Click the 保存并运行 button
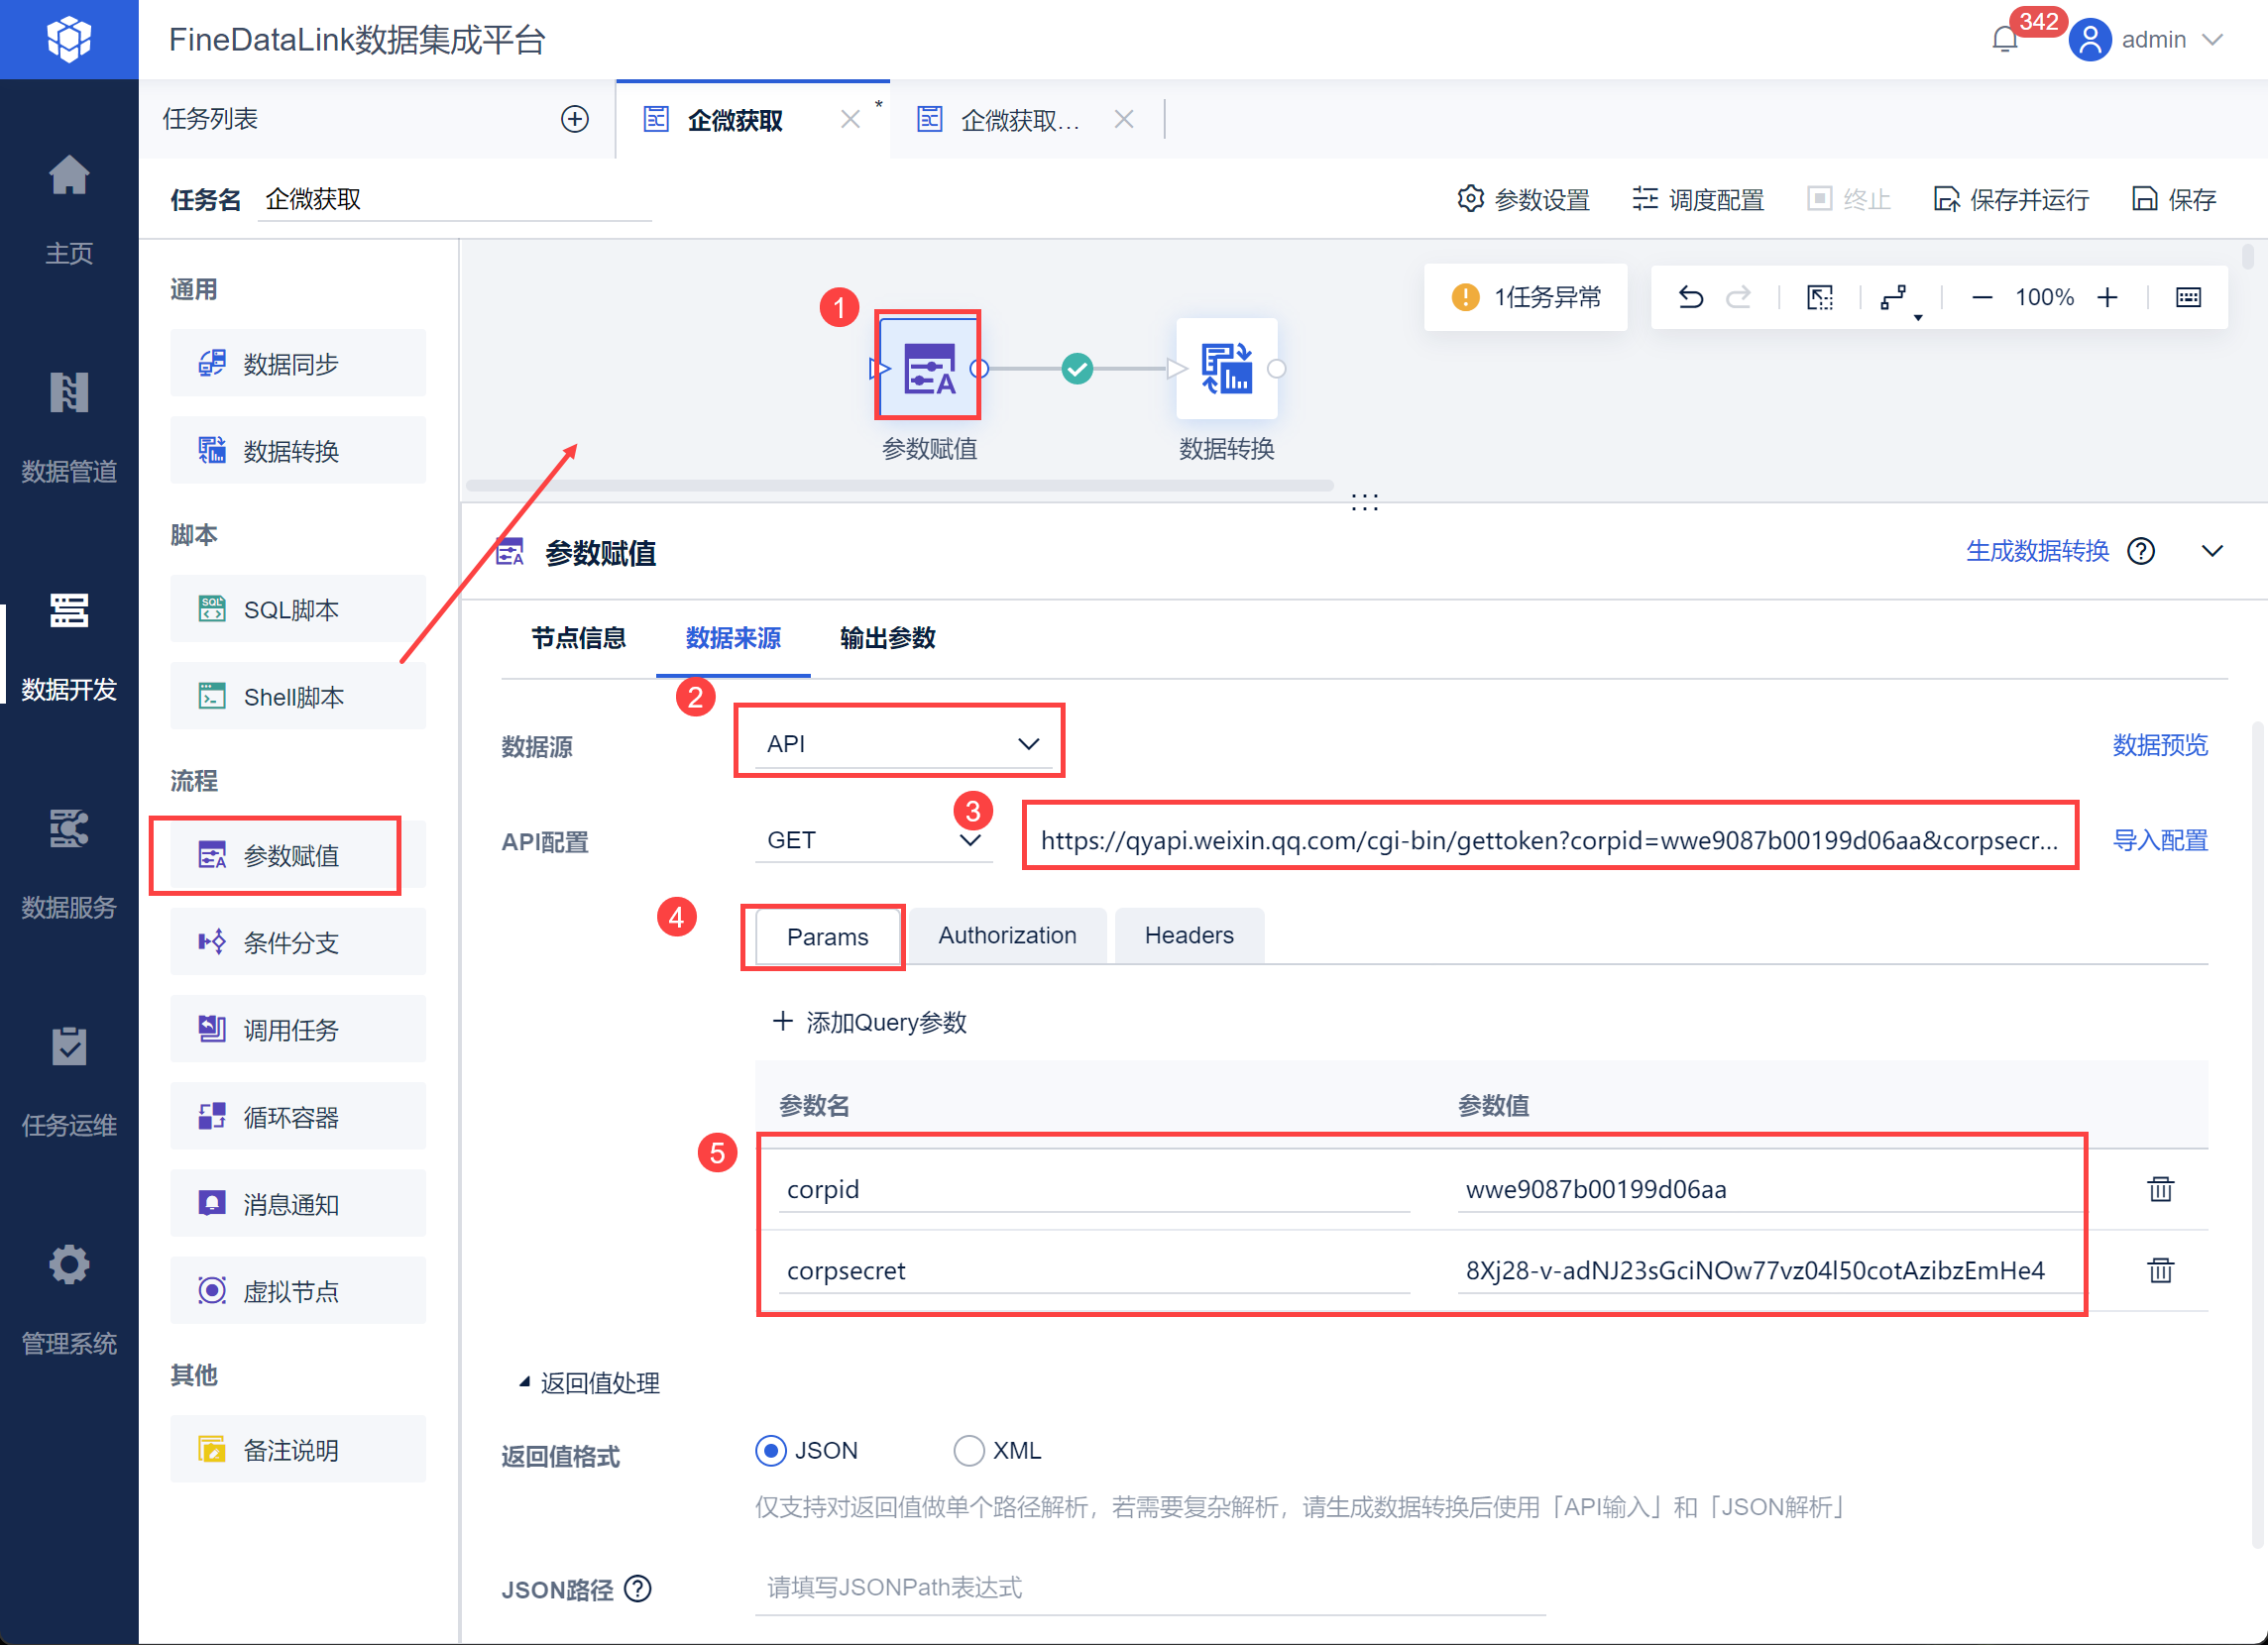Viewport: 2268px width, 1645px height. [2011, 199]
